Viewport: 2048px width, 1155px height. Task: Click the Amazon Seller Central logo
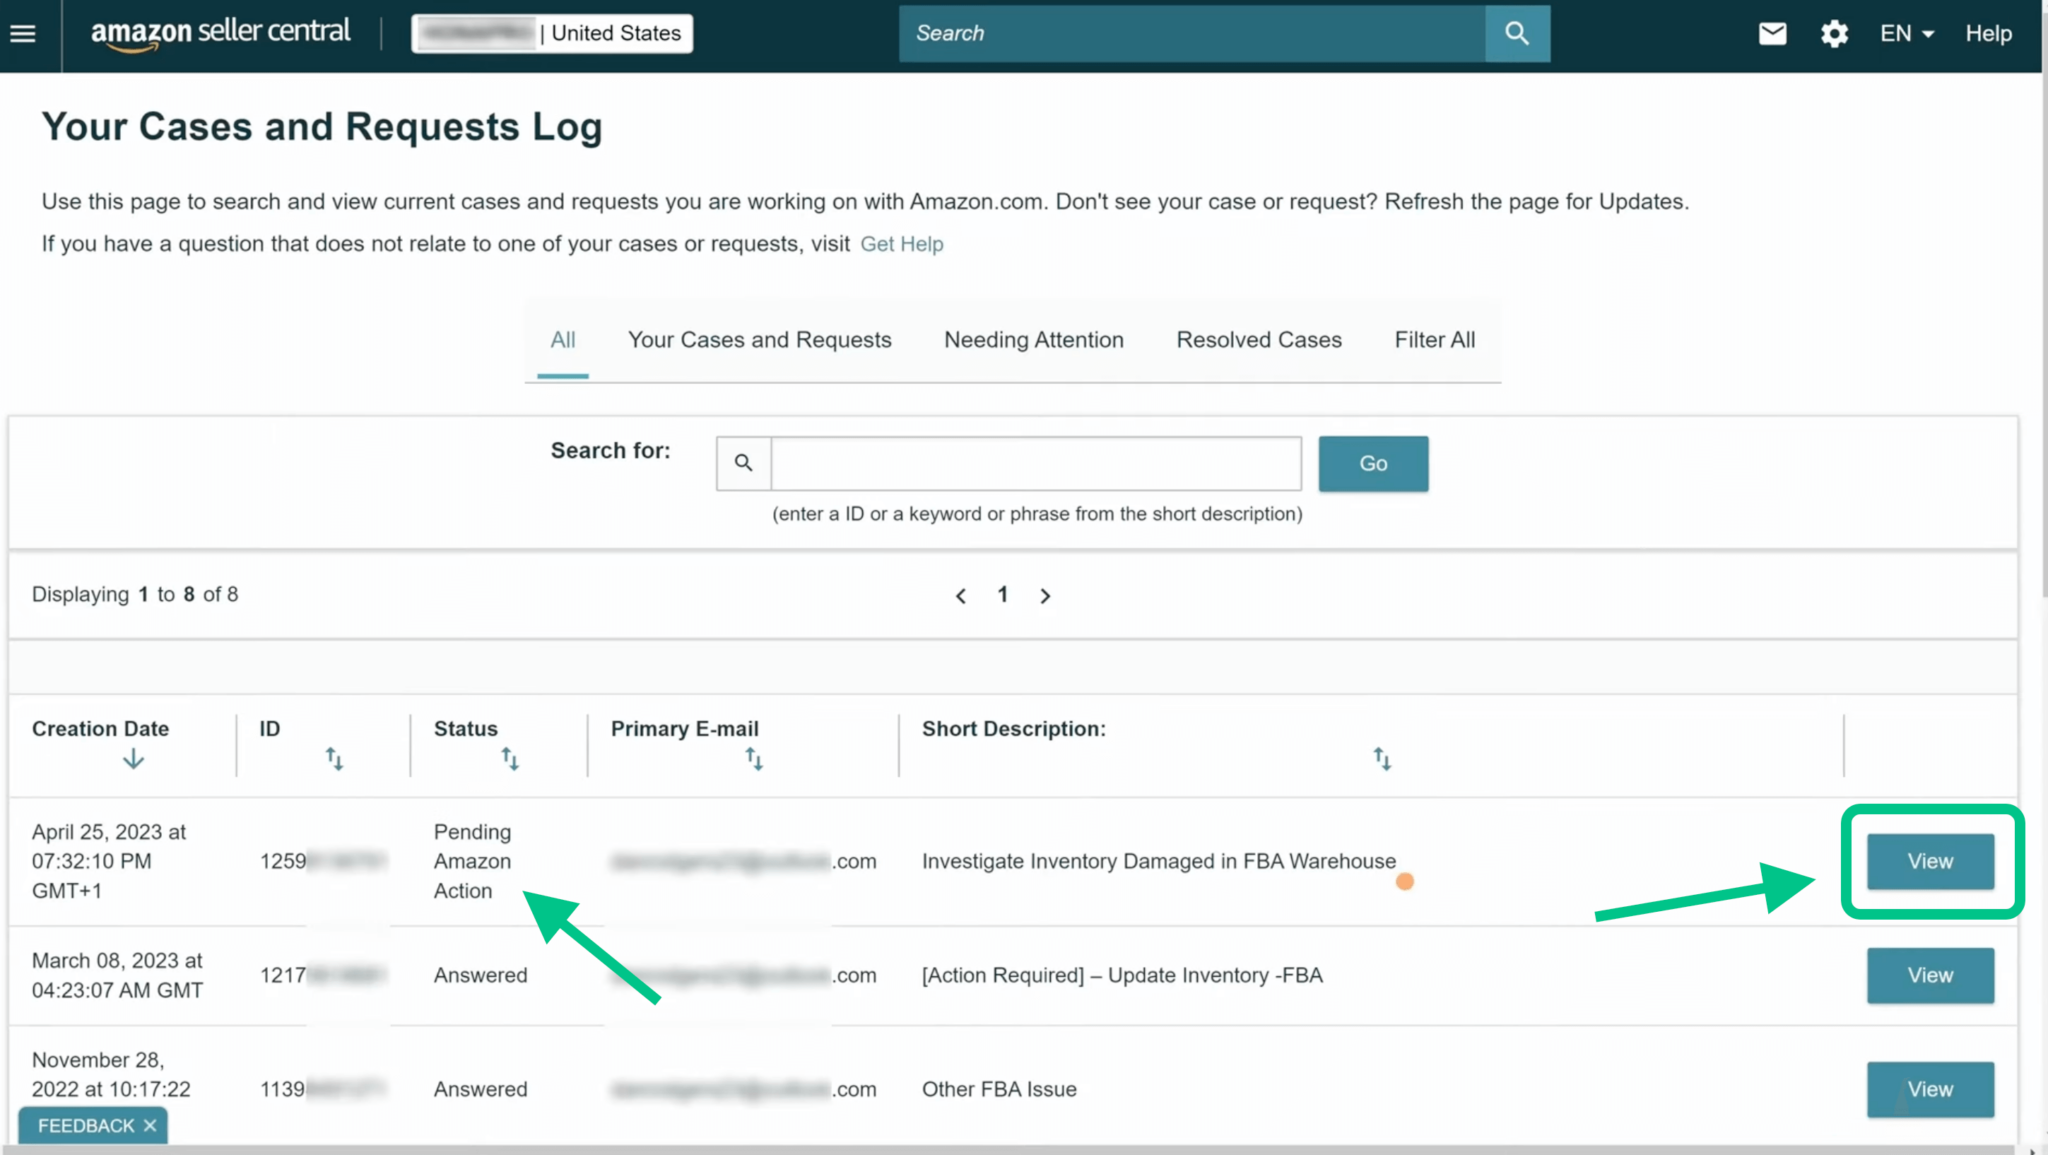219,33
